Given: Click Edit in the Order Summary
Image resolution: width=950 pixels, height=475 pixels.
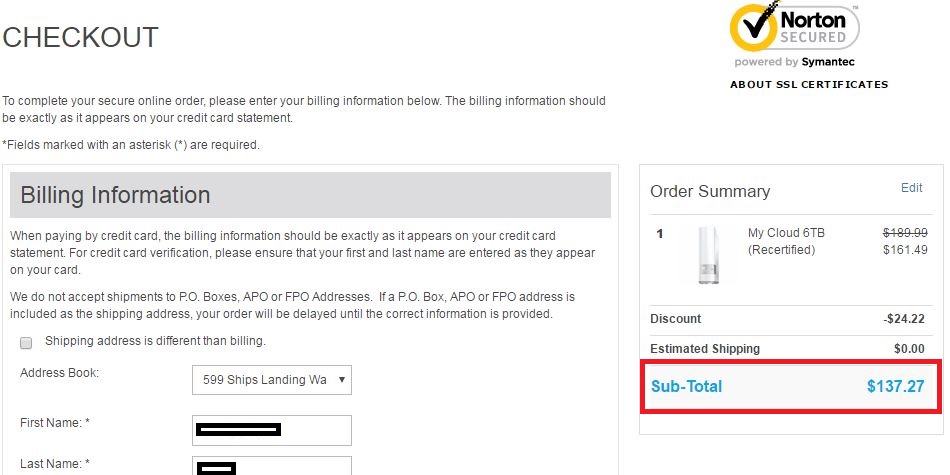Looking at the screenshot, I should (x=911, y=188).
